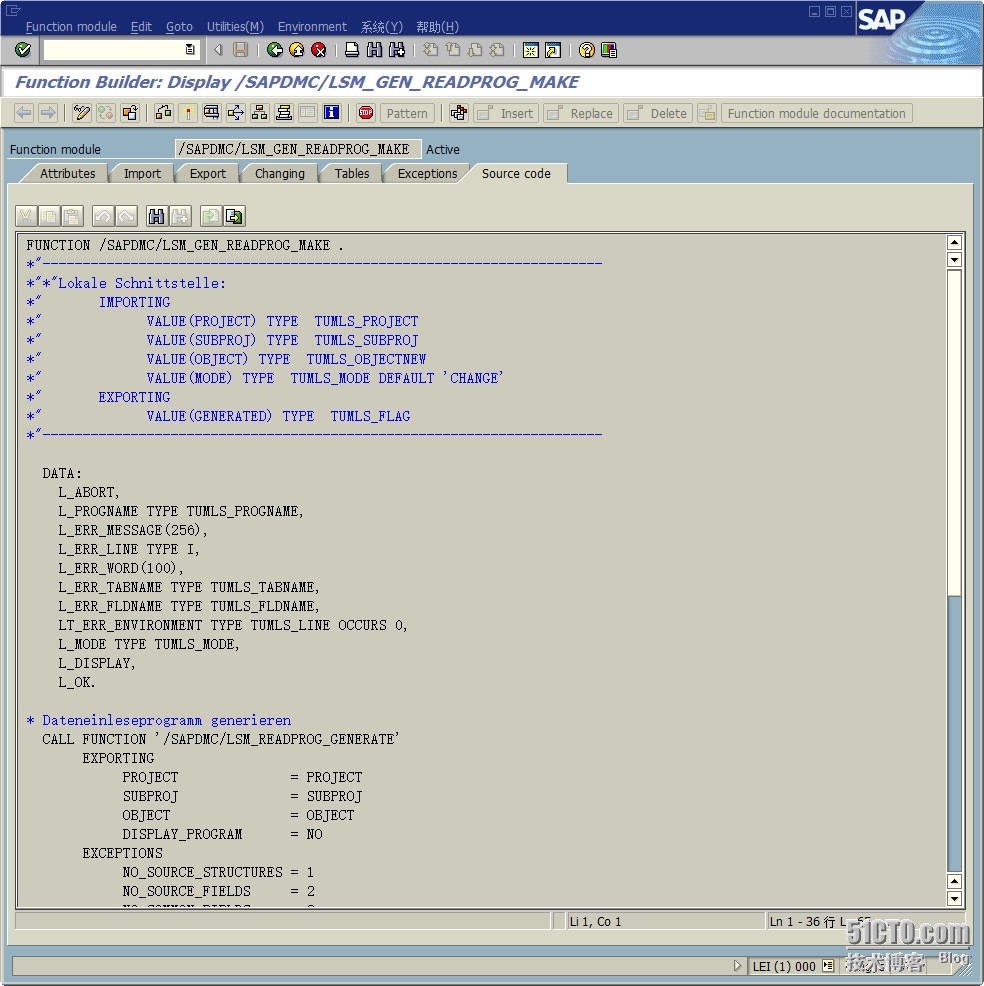This screenshot has height=986, width=984.
Task: Click the yellow Exit icon
Action: (297, 50)
